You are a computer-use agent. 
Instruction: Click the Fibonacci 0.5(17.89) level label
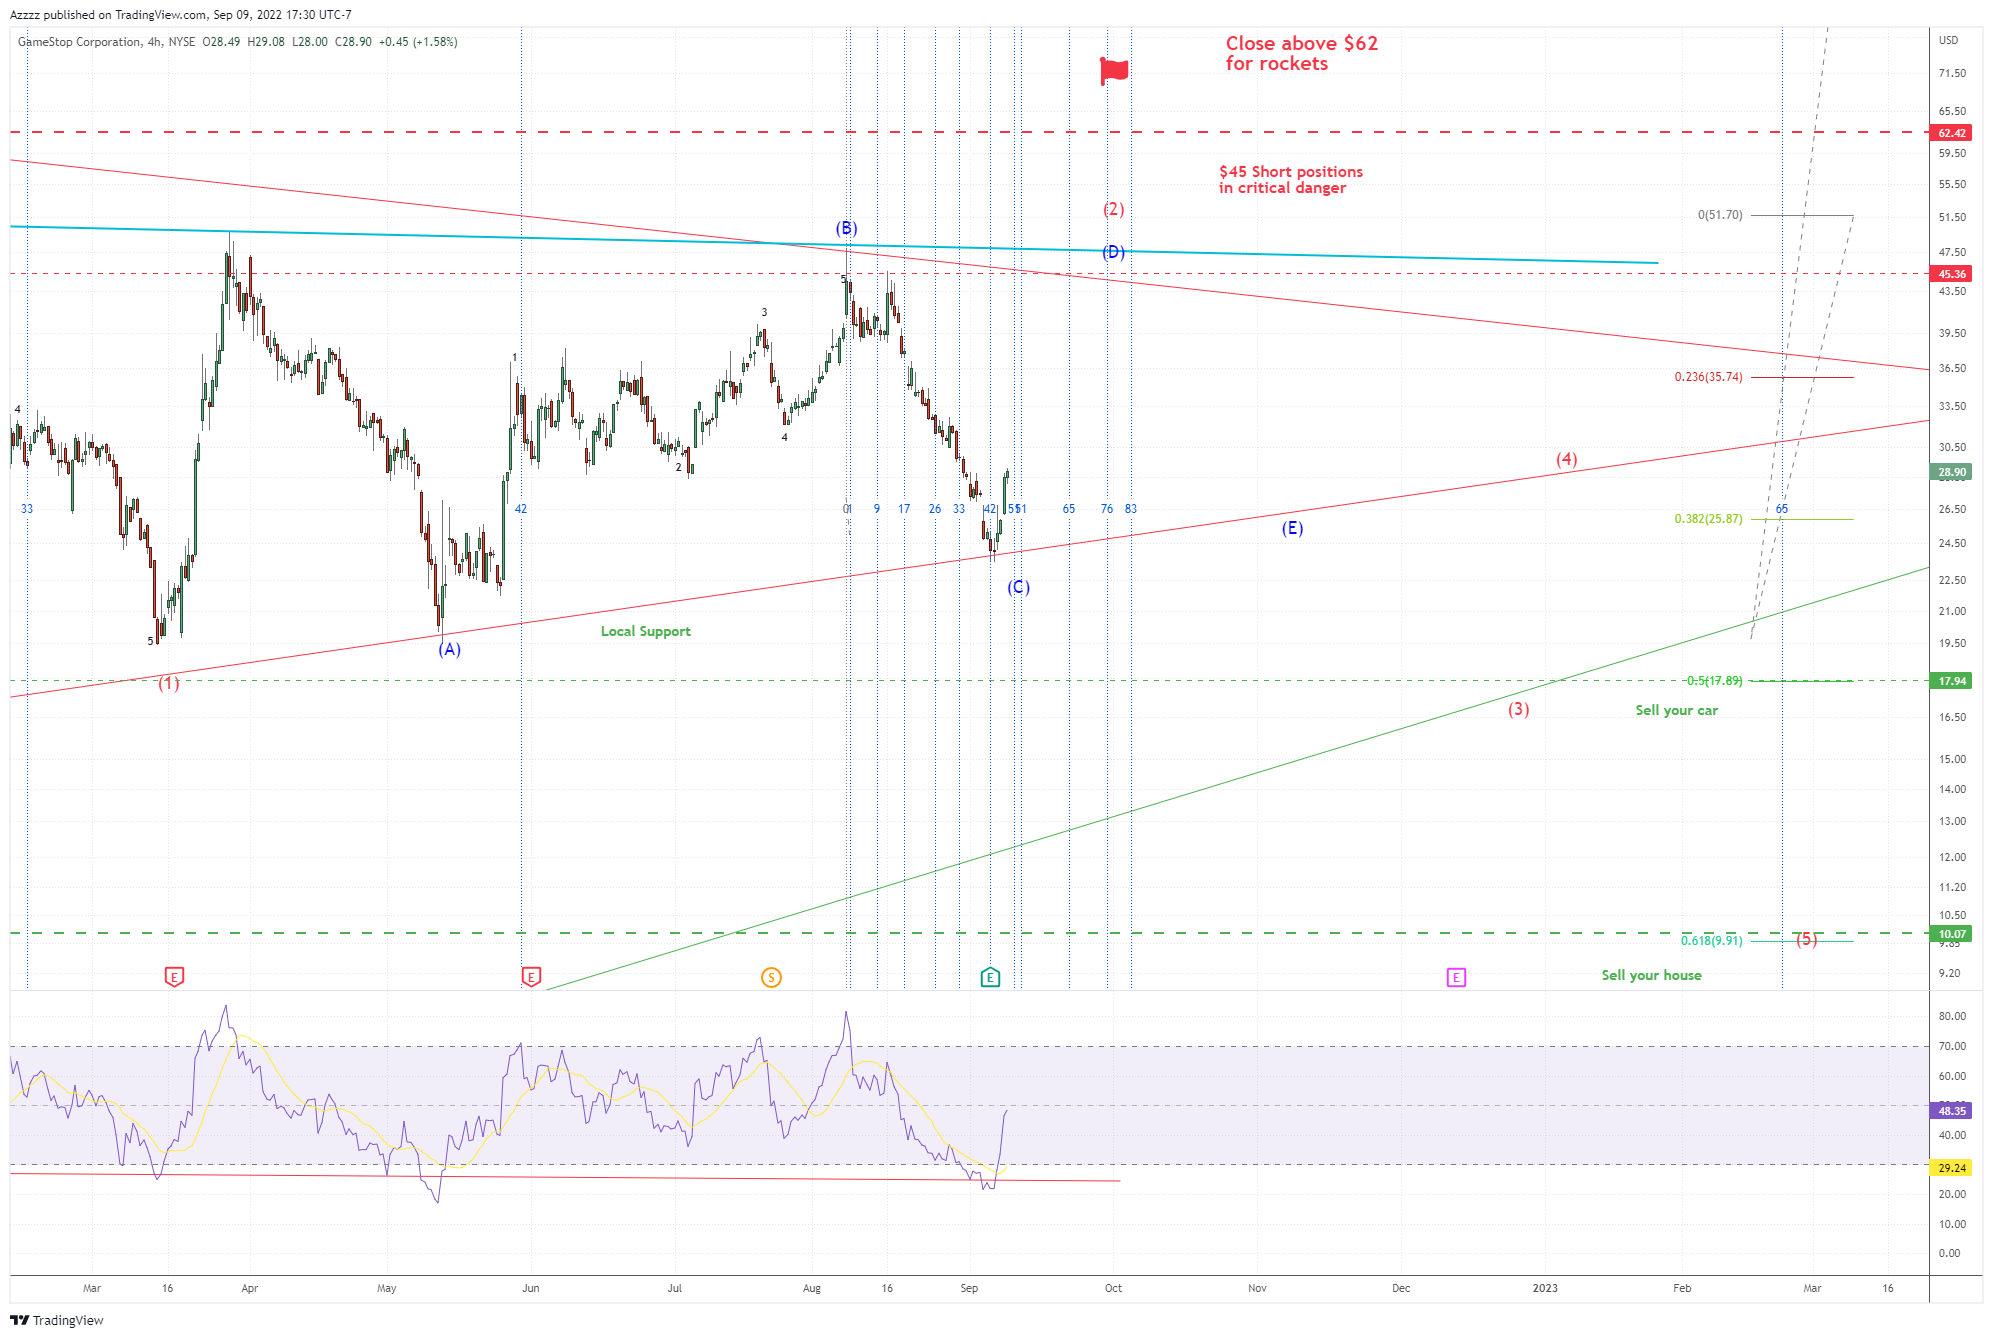click(1713, 681)
